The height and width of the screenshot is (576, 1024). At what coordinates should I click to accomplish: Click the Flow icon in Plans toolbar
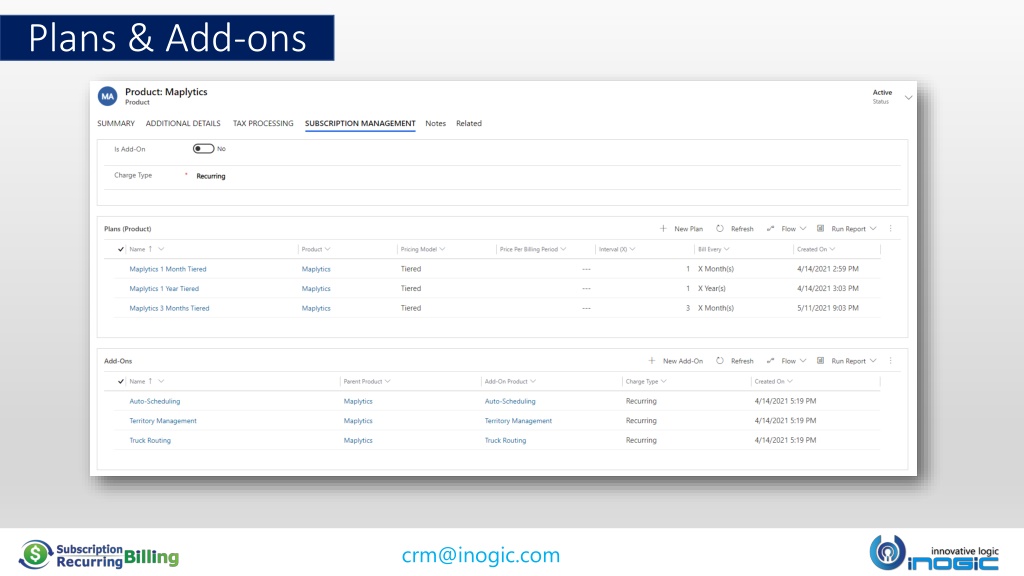[x=771, y=229]
